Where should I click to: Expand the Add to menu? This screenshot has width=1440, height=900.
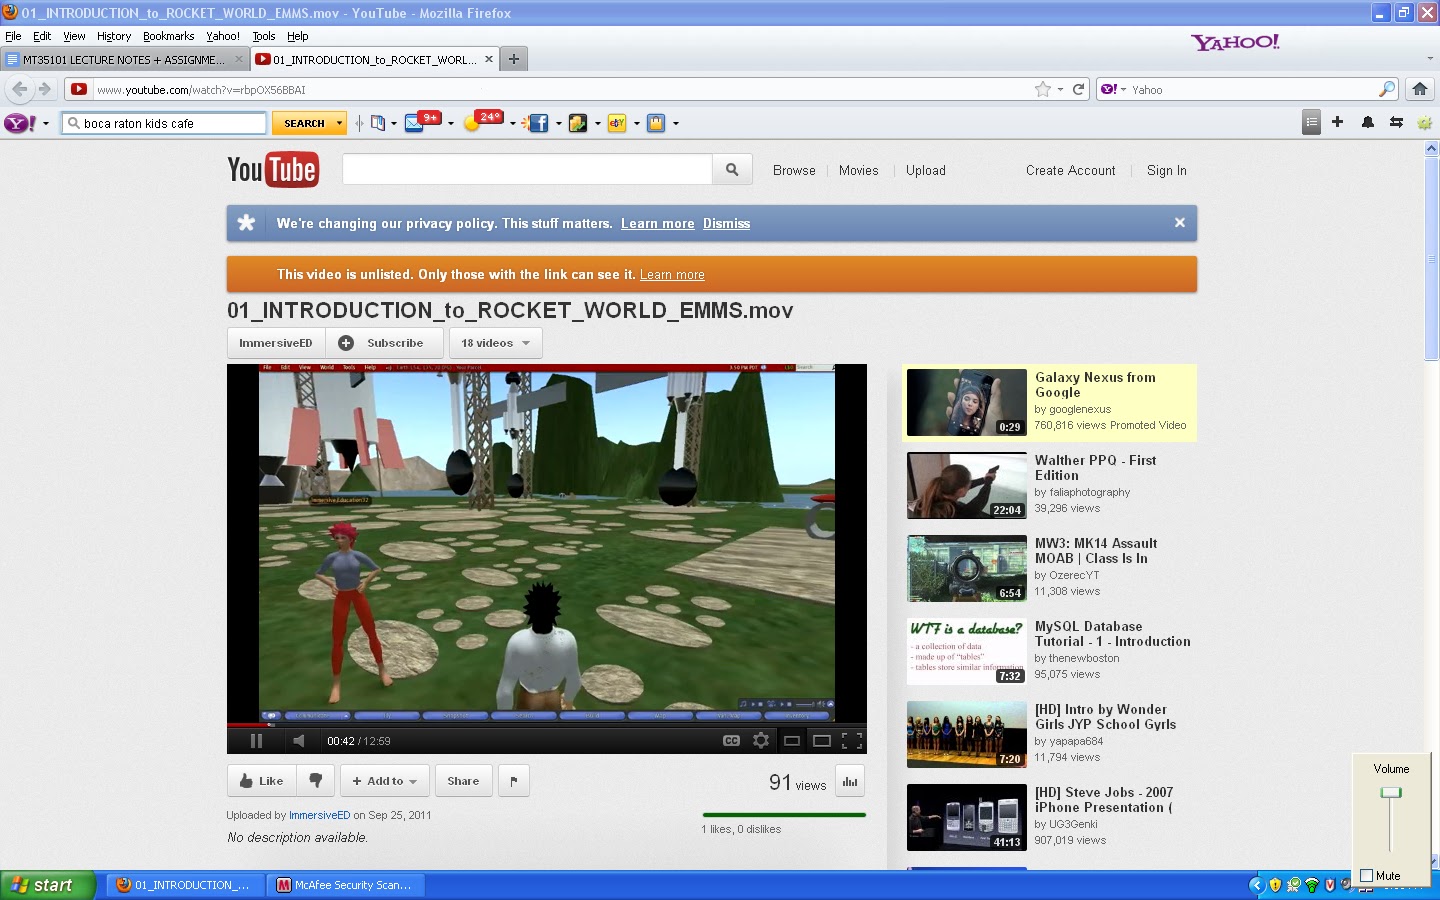click(385, 781)
